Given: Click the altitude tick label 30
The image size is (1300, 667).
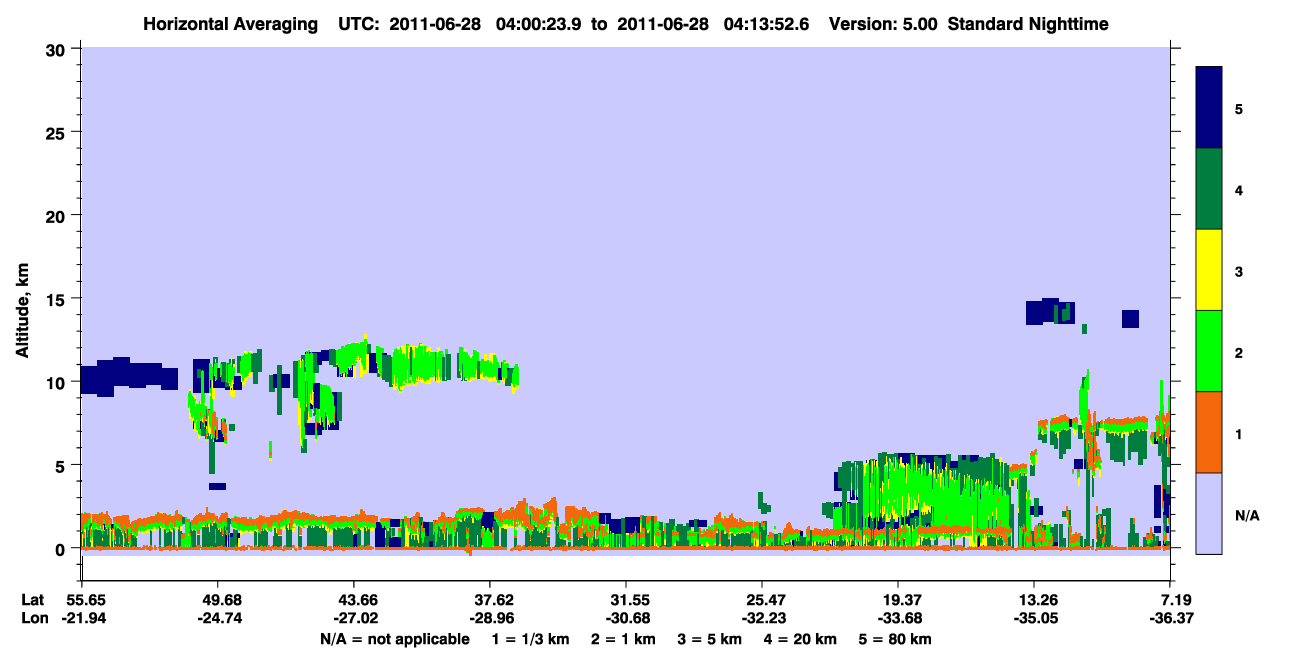Looking at the screenshot, I should [56, 49].
